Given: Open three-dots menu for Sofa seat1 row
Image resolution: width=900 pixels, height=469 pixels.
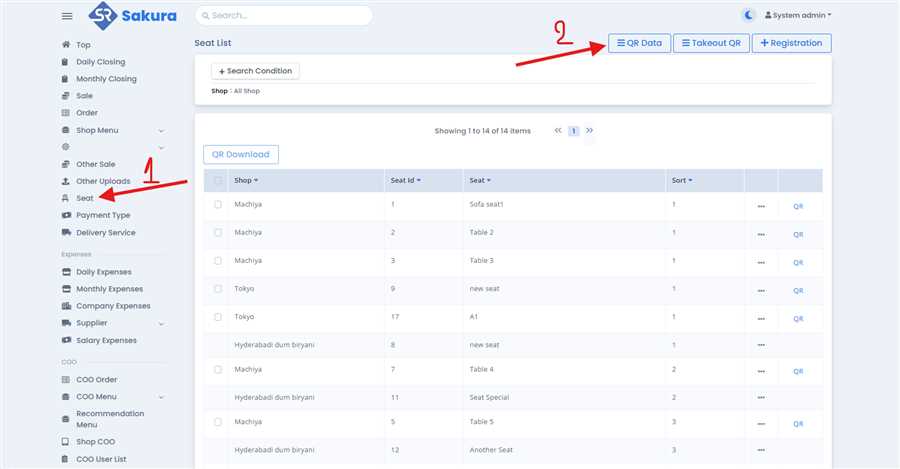Looking at the screenshot, I should [x=761, y=206].
